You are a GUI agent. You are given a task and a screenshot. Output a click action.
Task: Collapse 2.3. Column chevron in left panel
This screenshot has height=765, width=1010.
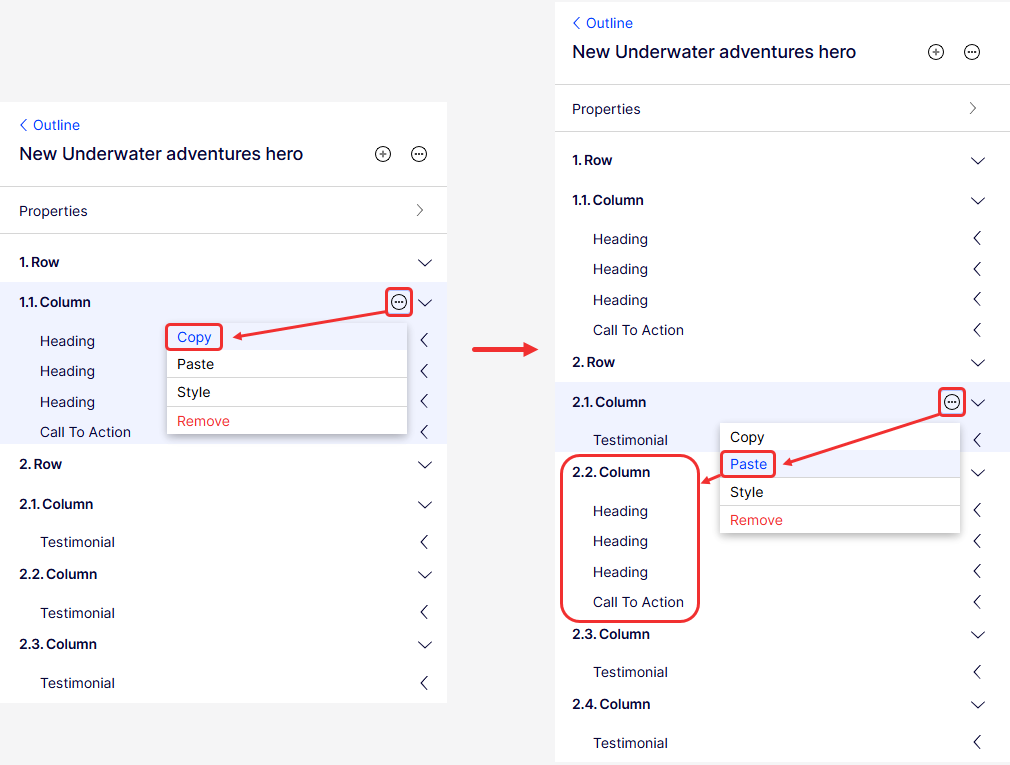click(x=424, y=645)
